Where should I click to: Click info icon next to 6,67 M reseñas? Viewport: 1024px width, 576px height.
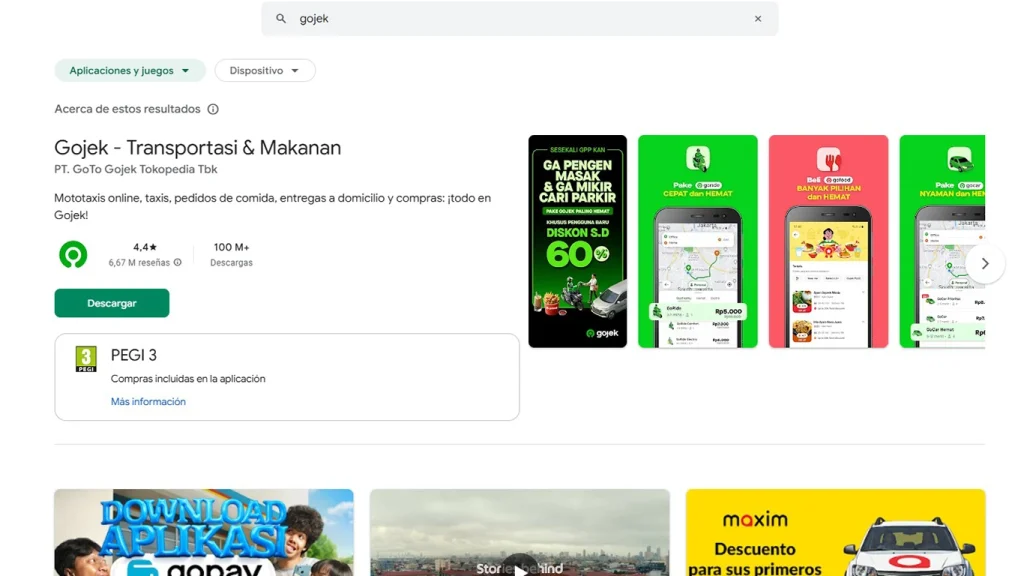178,263
